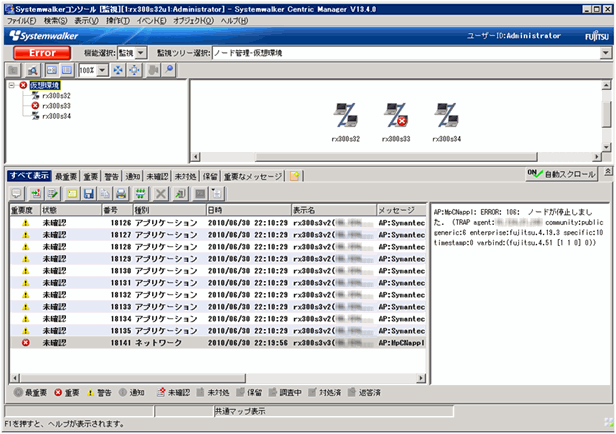The image size is (616, 434).
Task: Select rx300s34 in the tree
Action: click(56, 116)
